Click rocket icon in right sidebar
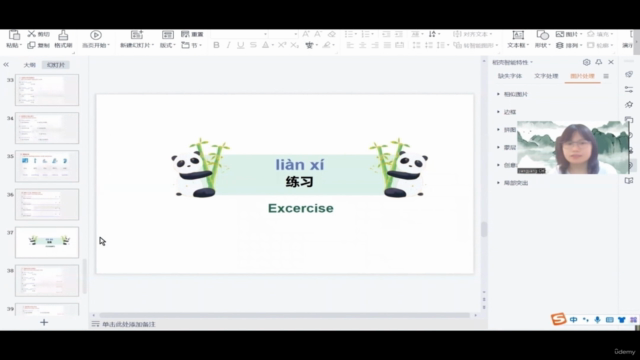Viewport: 640px width, 360px height. [629, 74]
